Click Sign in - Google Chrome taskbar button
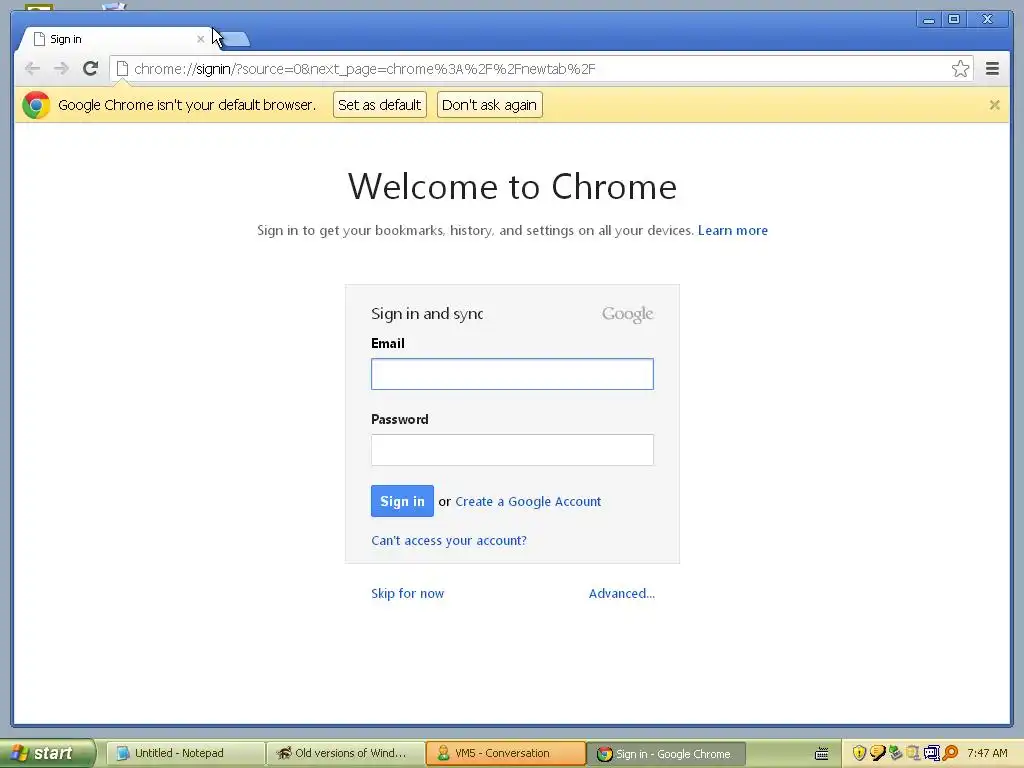The width and height of the screenshot is (1024, 768). pyautogui.click(x=666, y=754)
